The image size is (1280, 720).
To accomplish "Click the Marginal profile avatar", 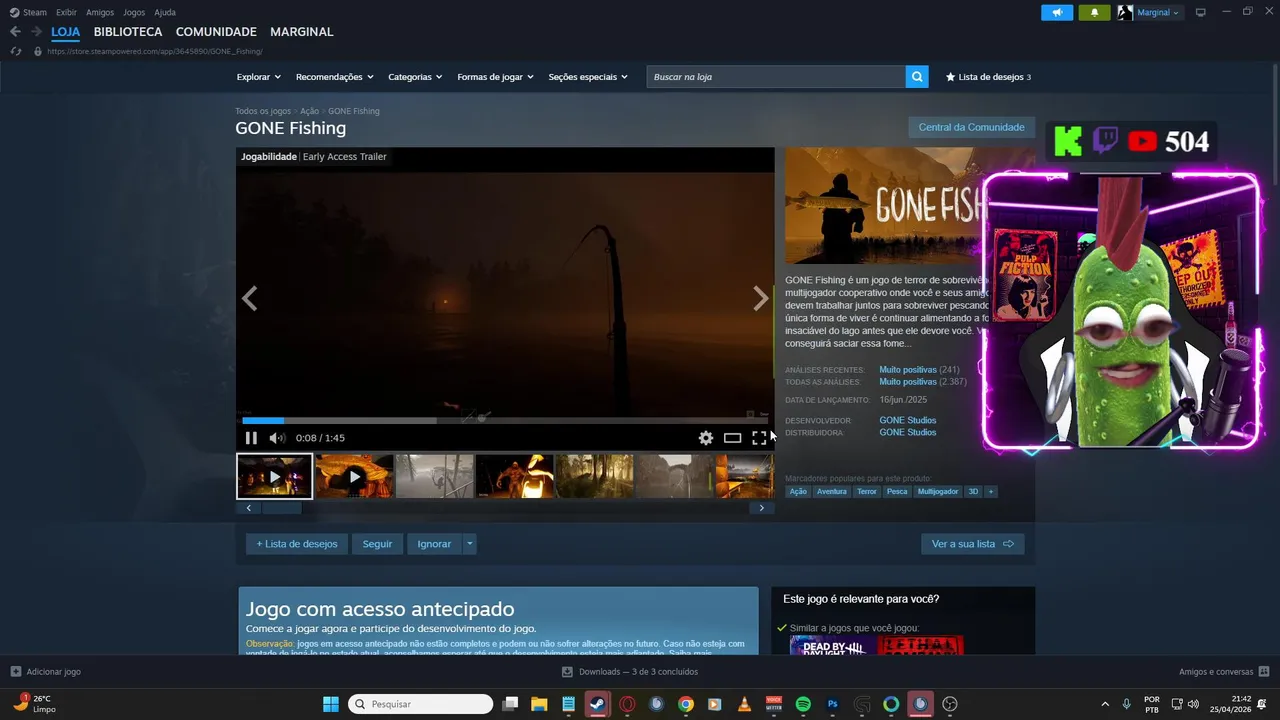I will click(x=1125, y=13).
